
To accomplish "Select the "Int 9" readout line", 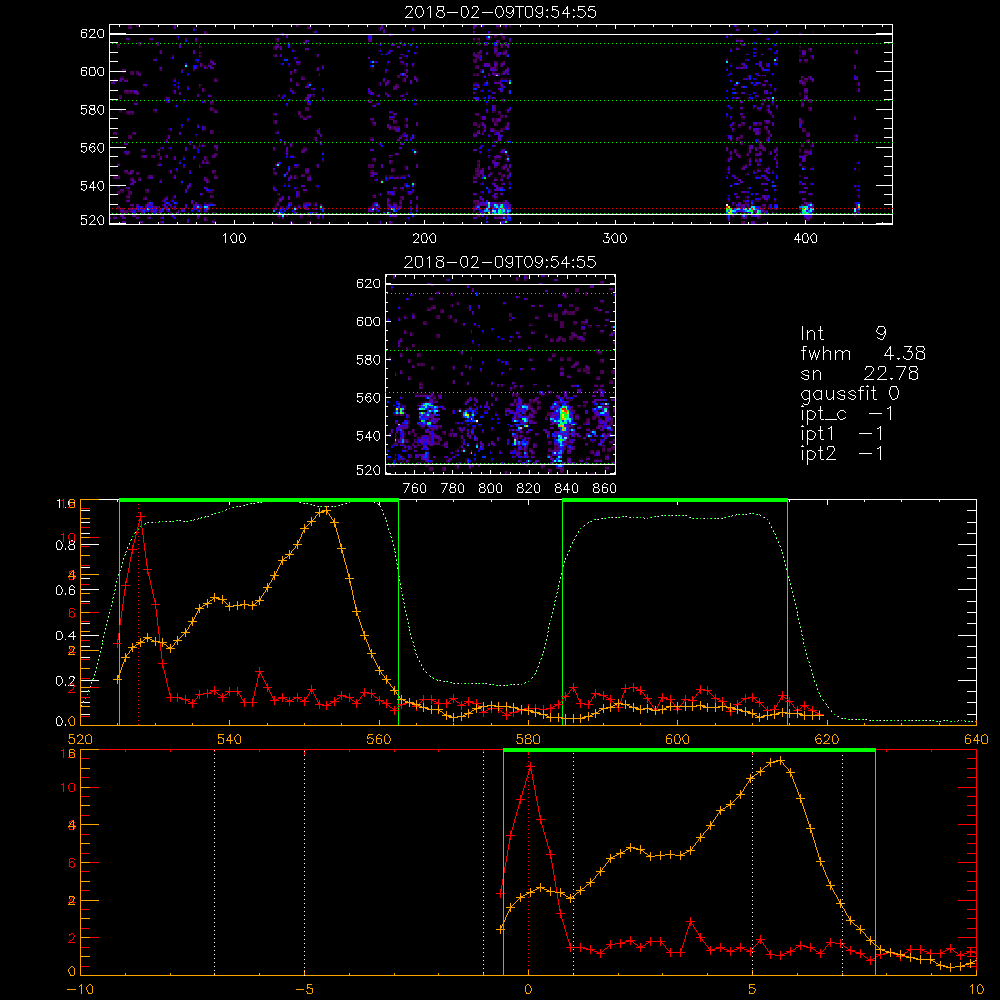I will point(843,334).
